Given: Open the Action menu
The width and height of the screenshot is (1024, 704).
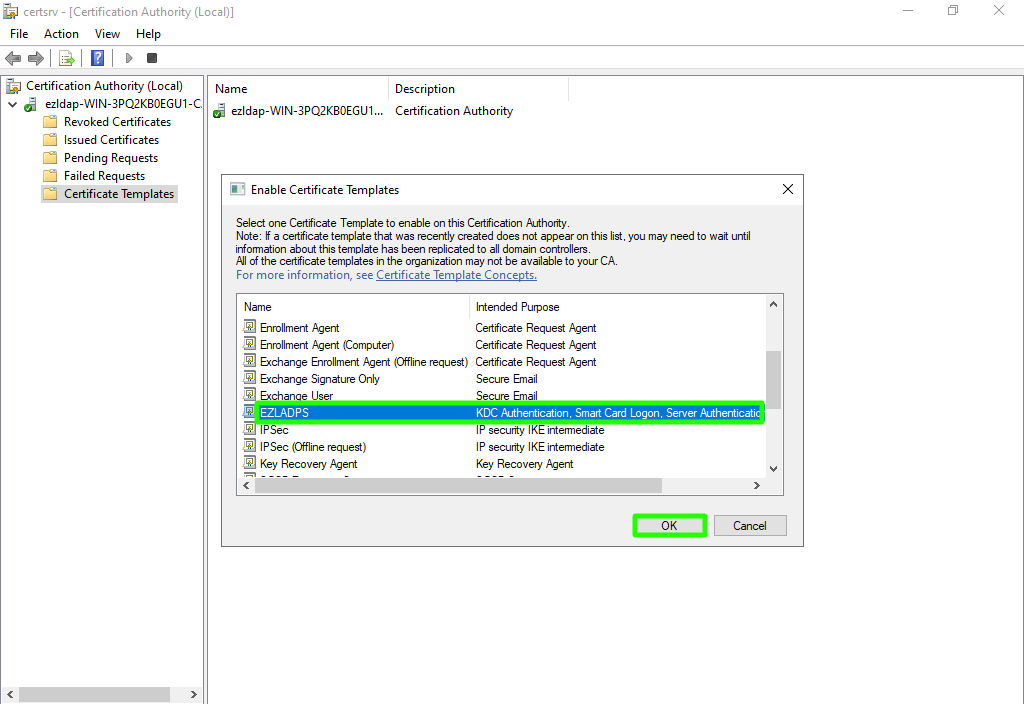Looking at the screenshot, I should click(61, 34).
